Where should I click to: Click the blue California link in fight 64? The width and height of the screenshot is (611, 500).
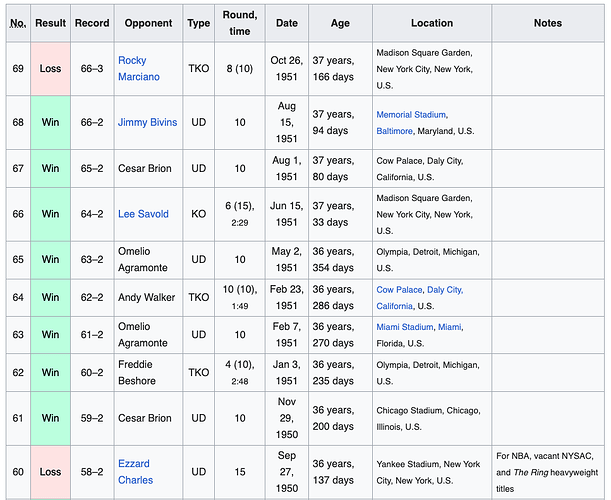398,306
